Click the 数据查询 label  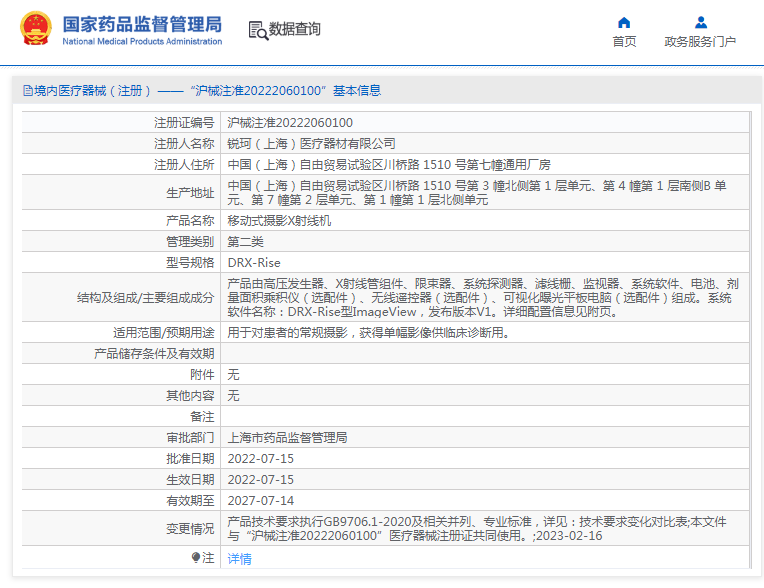[295, 29]
